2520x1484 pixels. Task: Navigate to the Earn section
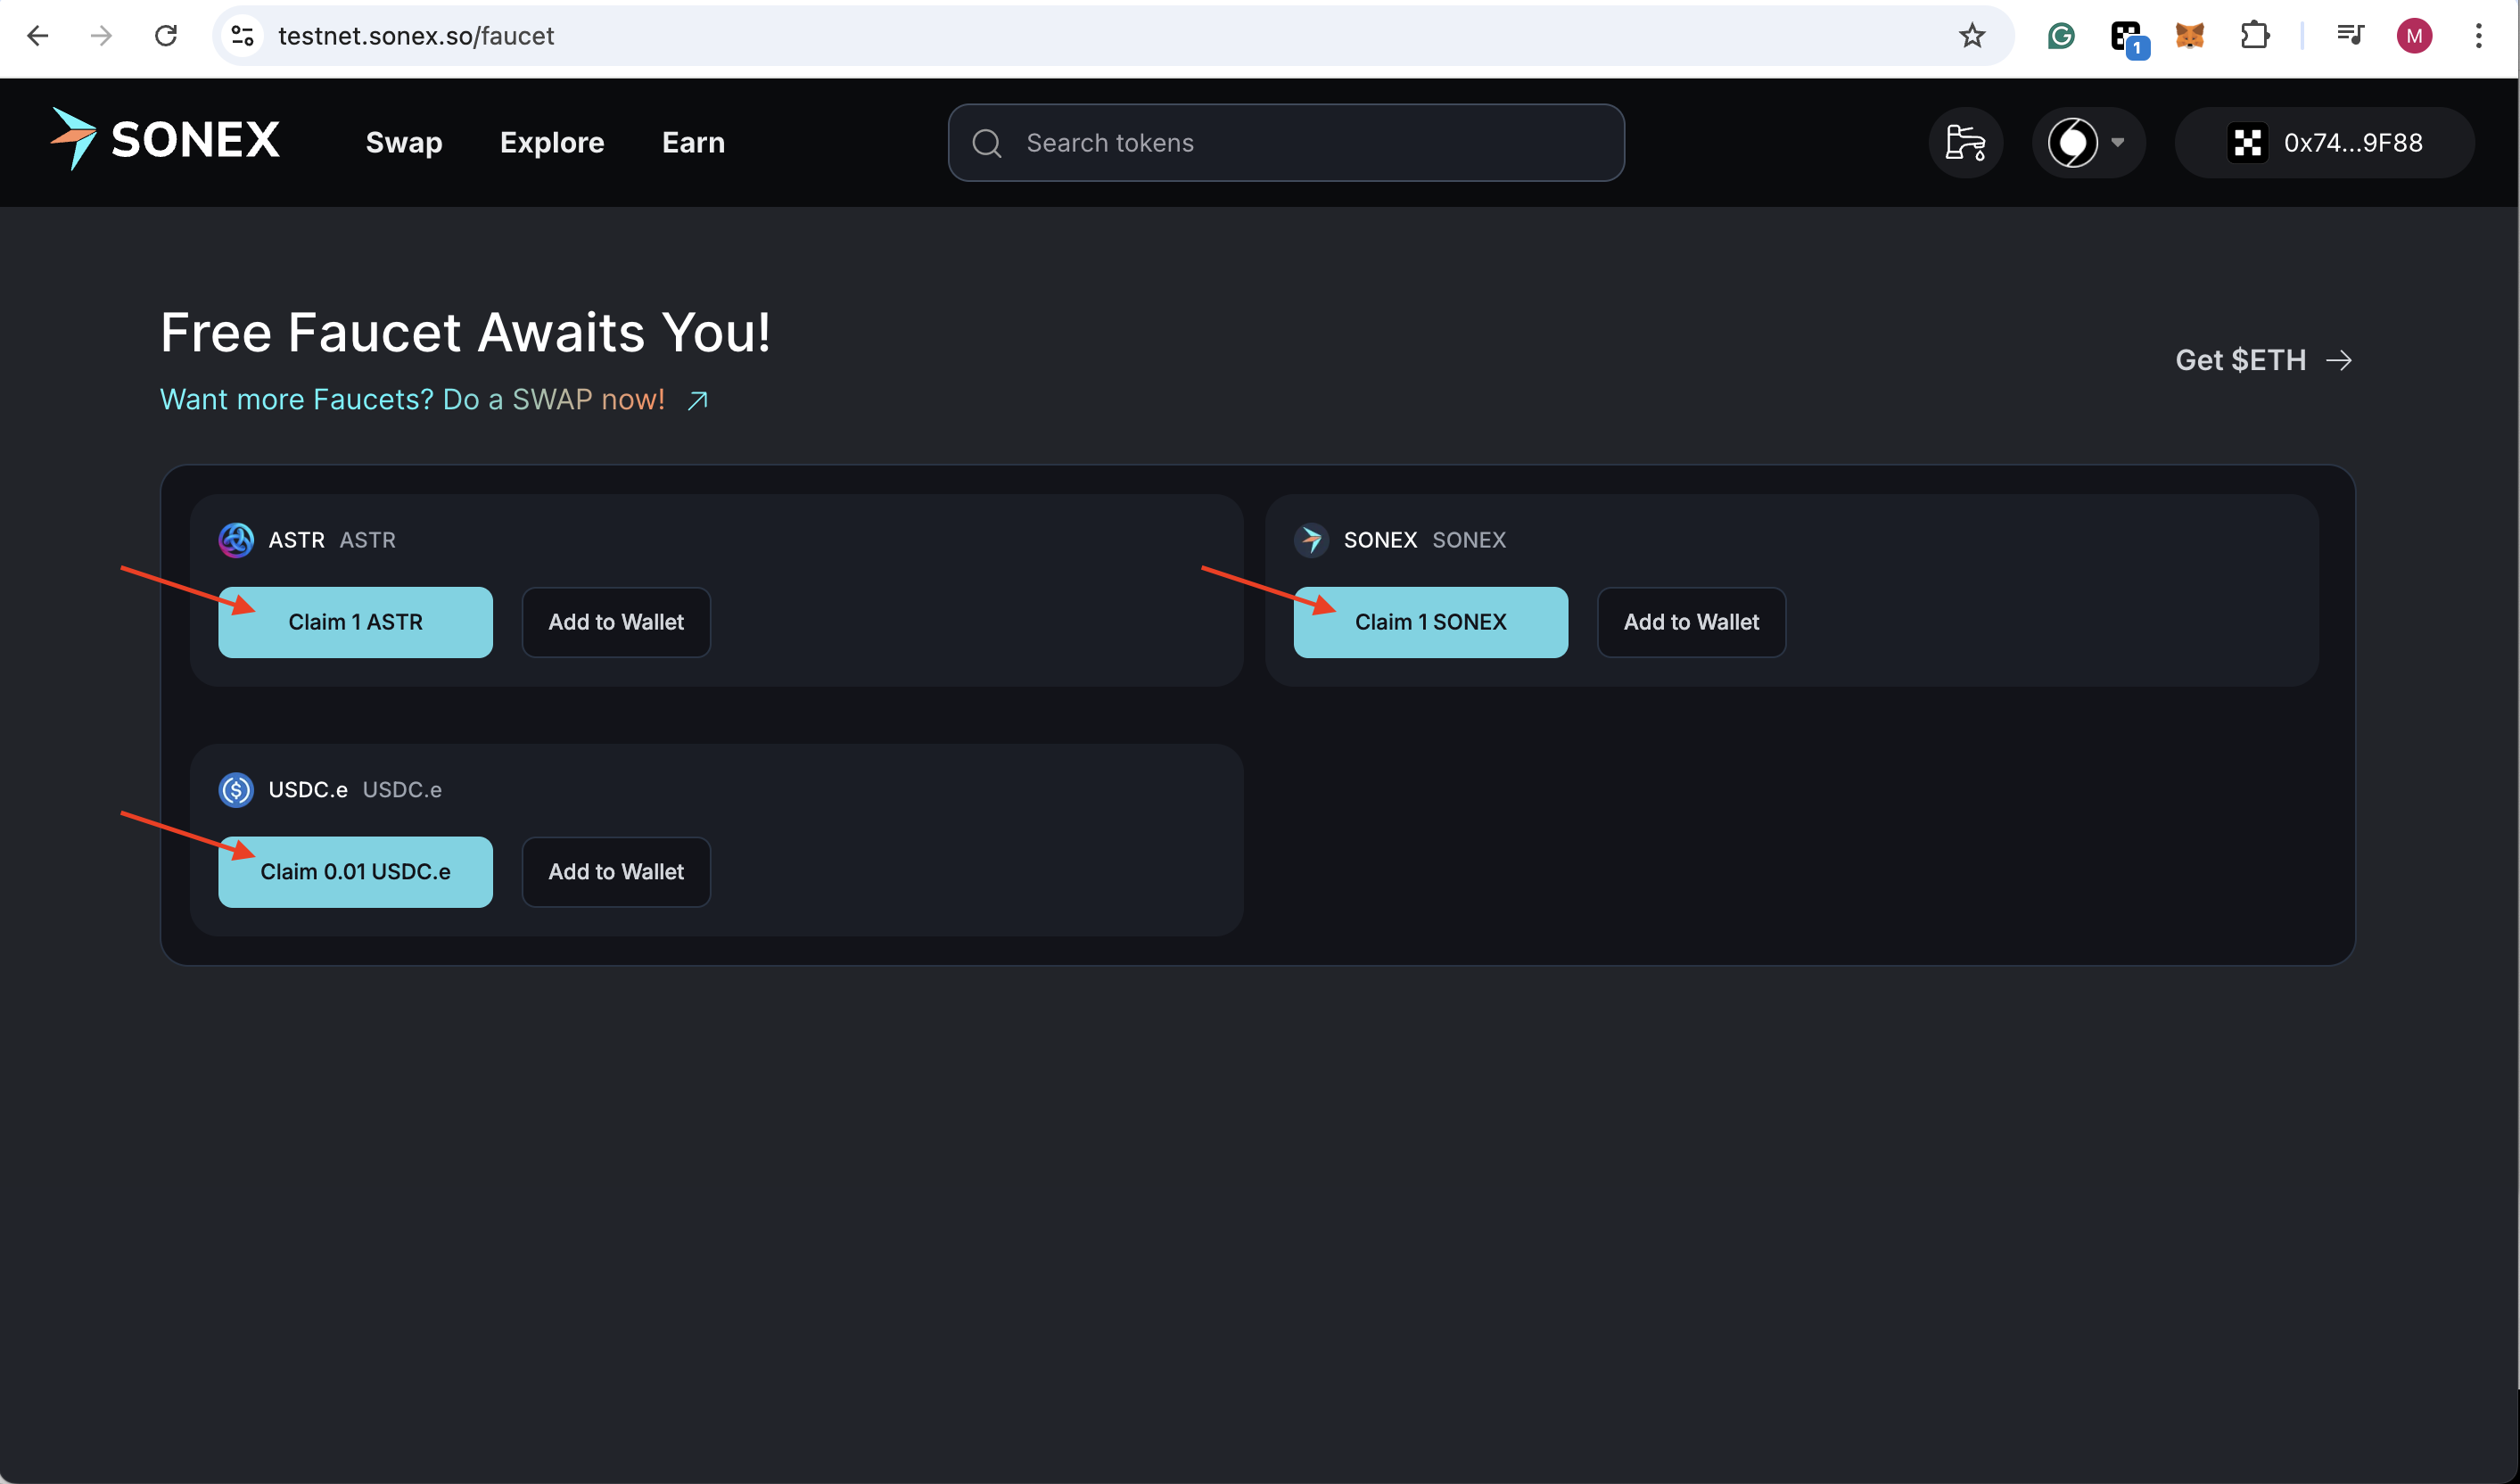pos(693,143)
